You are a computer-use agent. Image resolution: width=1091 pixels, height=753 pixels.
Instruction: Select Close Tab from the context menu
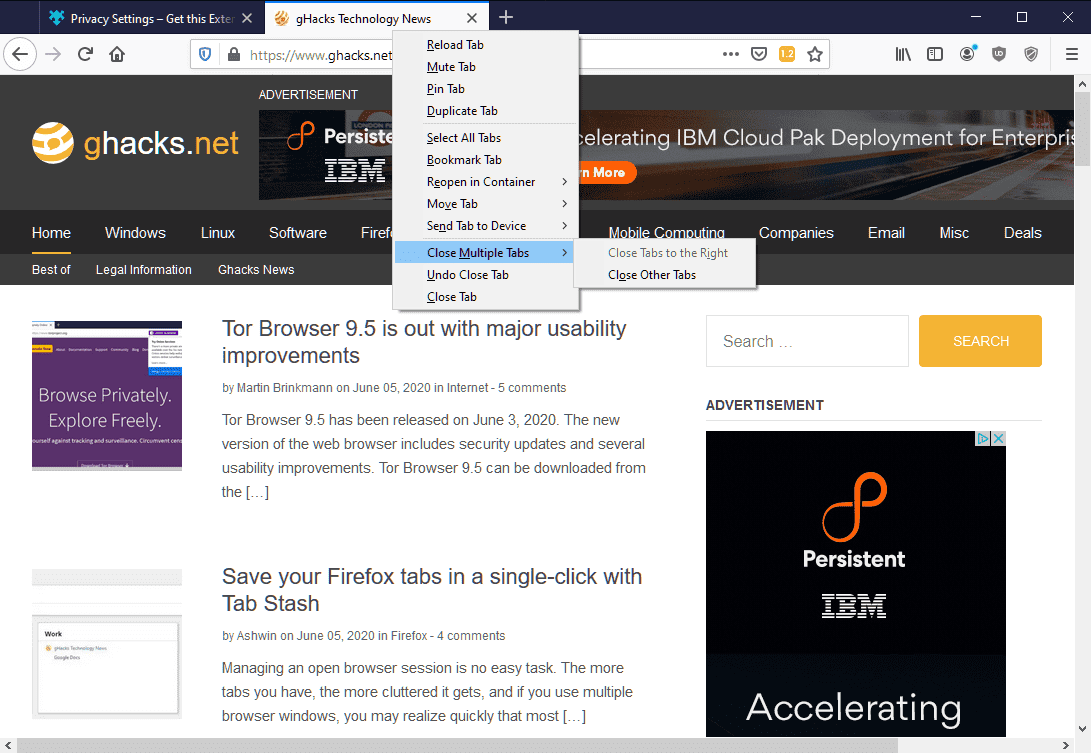[486, 296]
